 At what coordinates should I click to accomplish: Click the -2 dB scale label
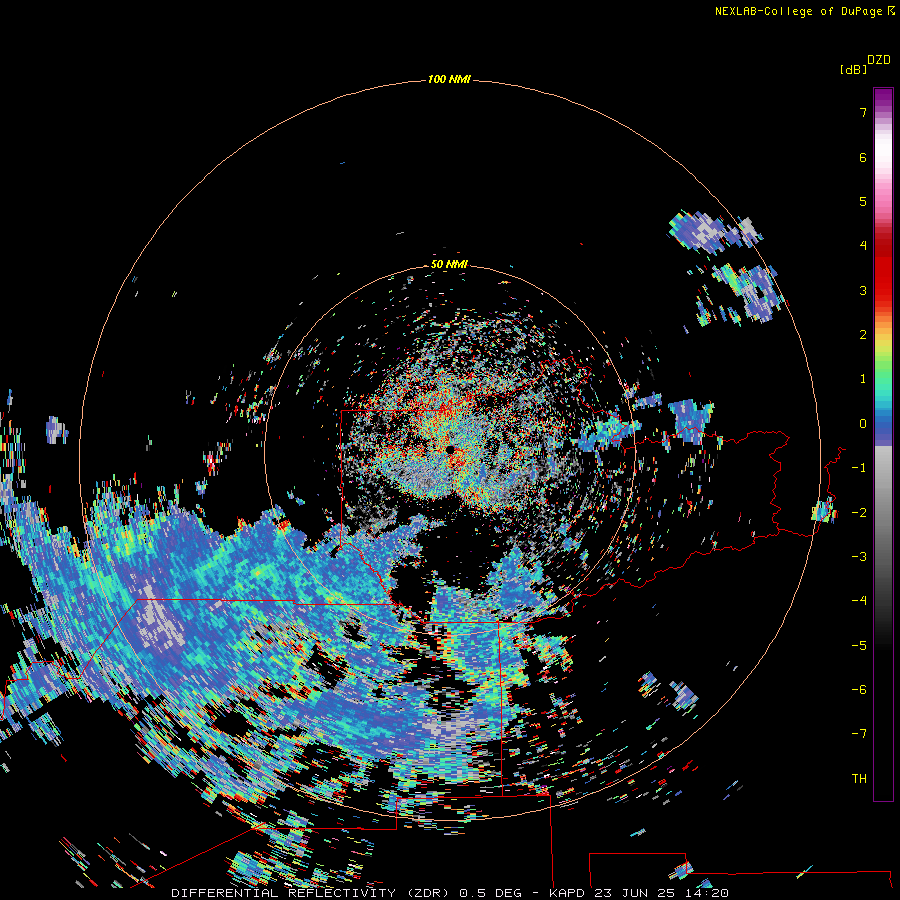pos(859,513)
